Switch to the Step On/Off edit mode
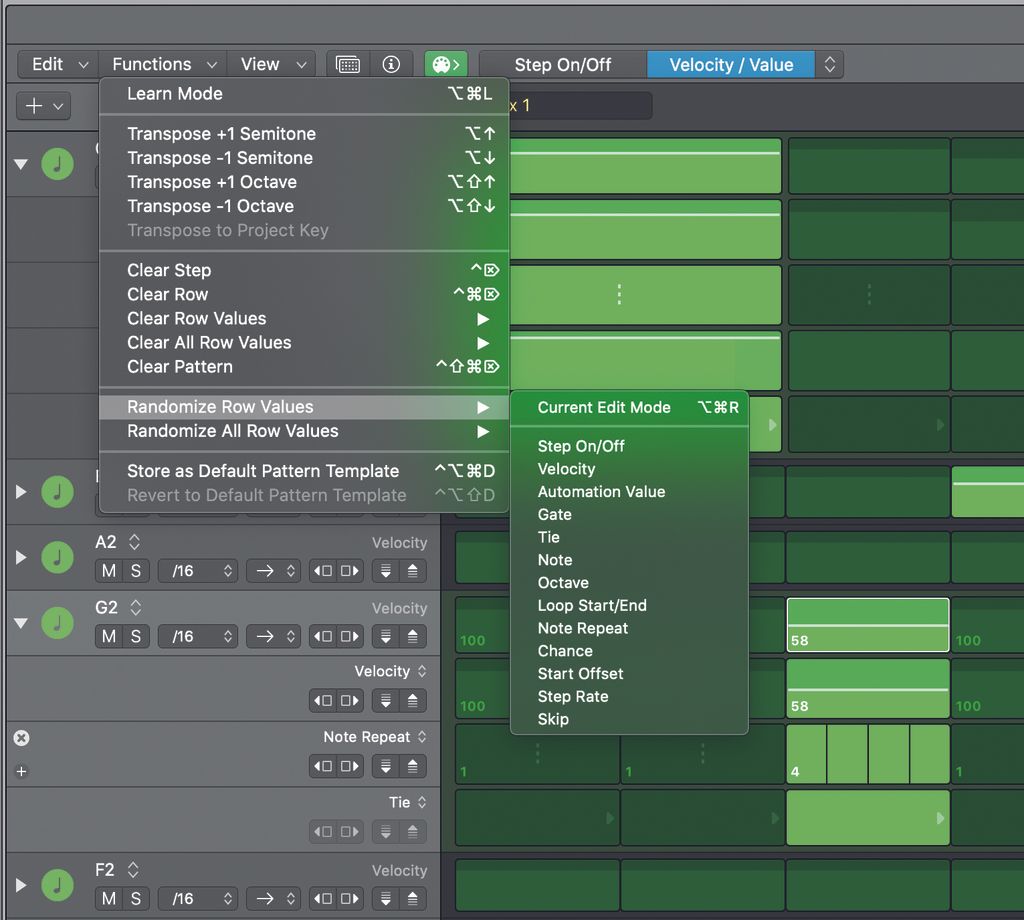The height and width of the screenshot is (920, 1024). pyautogui.click(x=562, y=63)
